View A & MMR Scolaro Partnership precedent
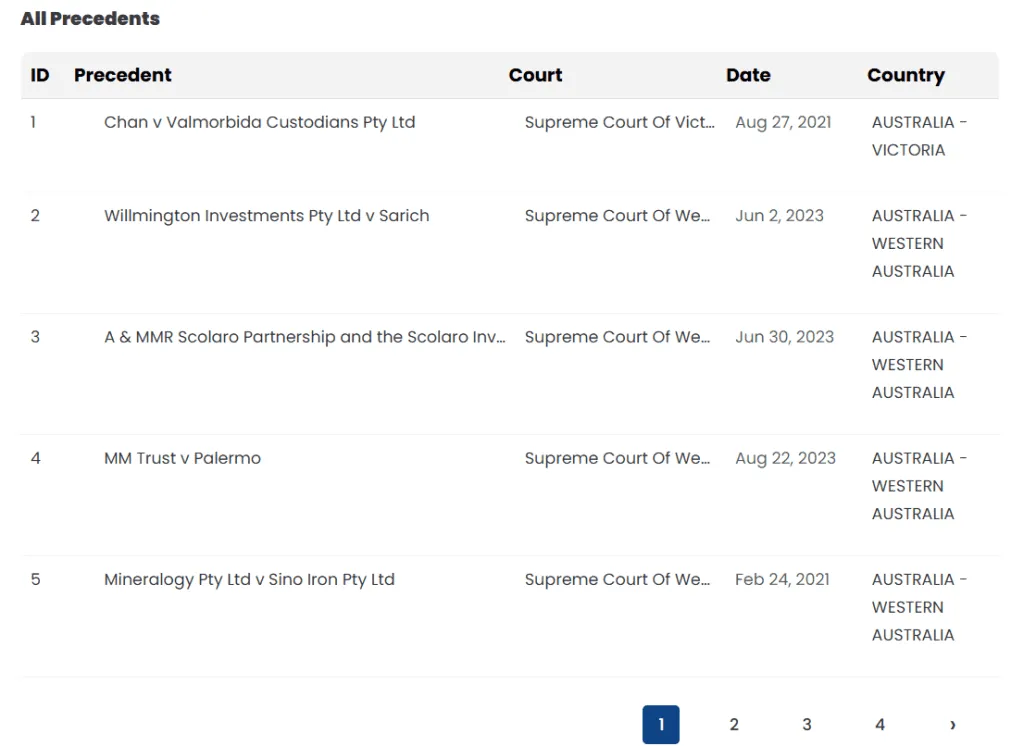This screenshot has width=1024, height=746. click(x=304, y=337)
